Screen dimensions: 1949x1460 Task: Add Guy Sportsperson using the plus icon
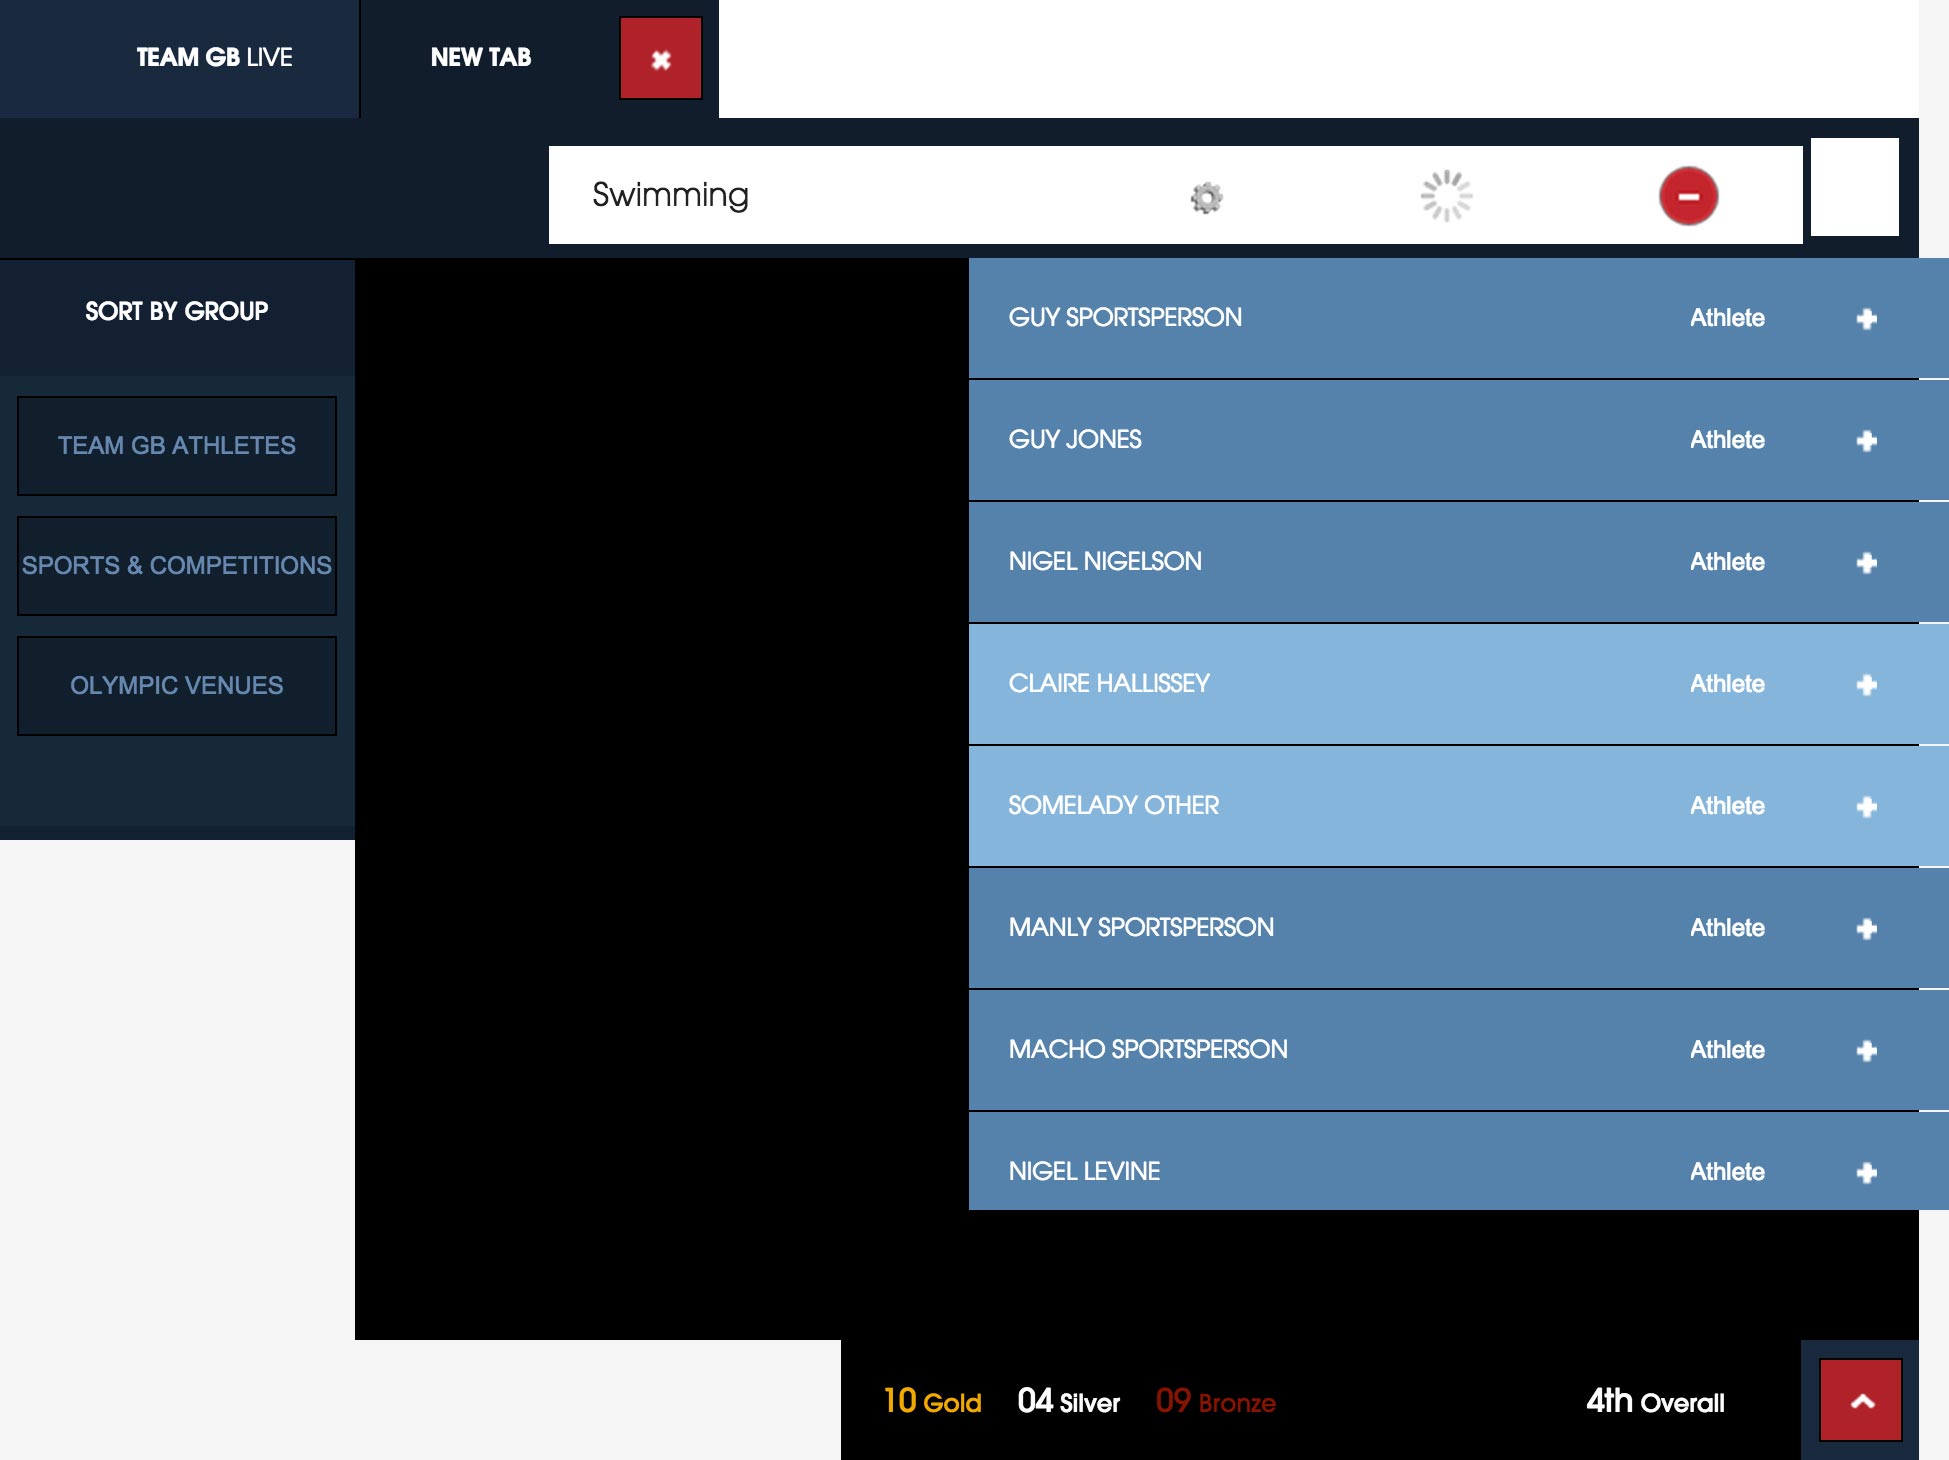[x=1867, y=318]
